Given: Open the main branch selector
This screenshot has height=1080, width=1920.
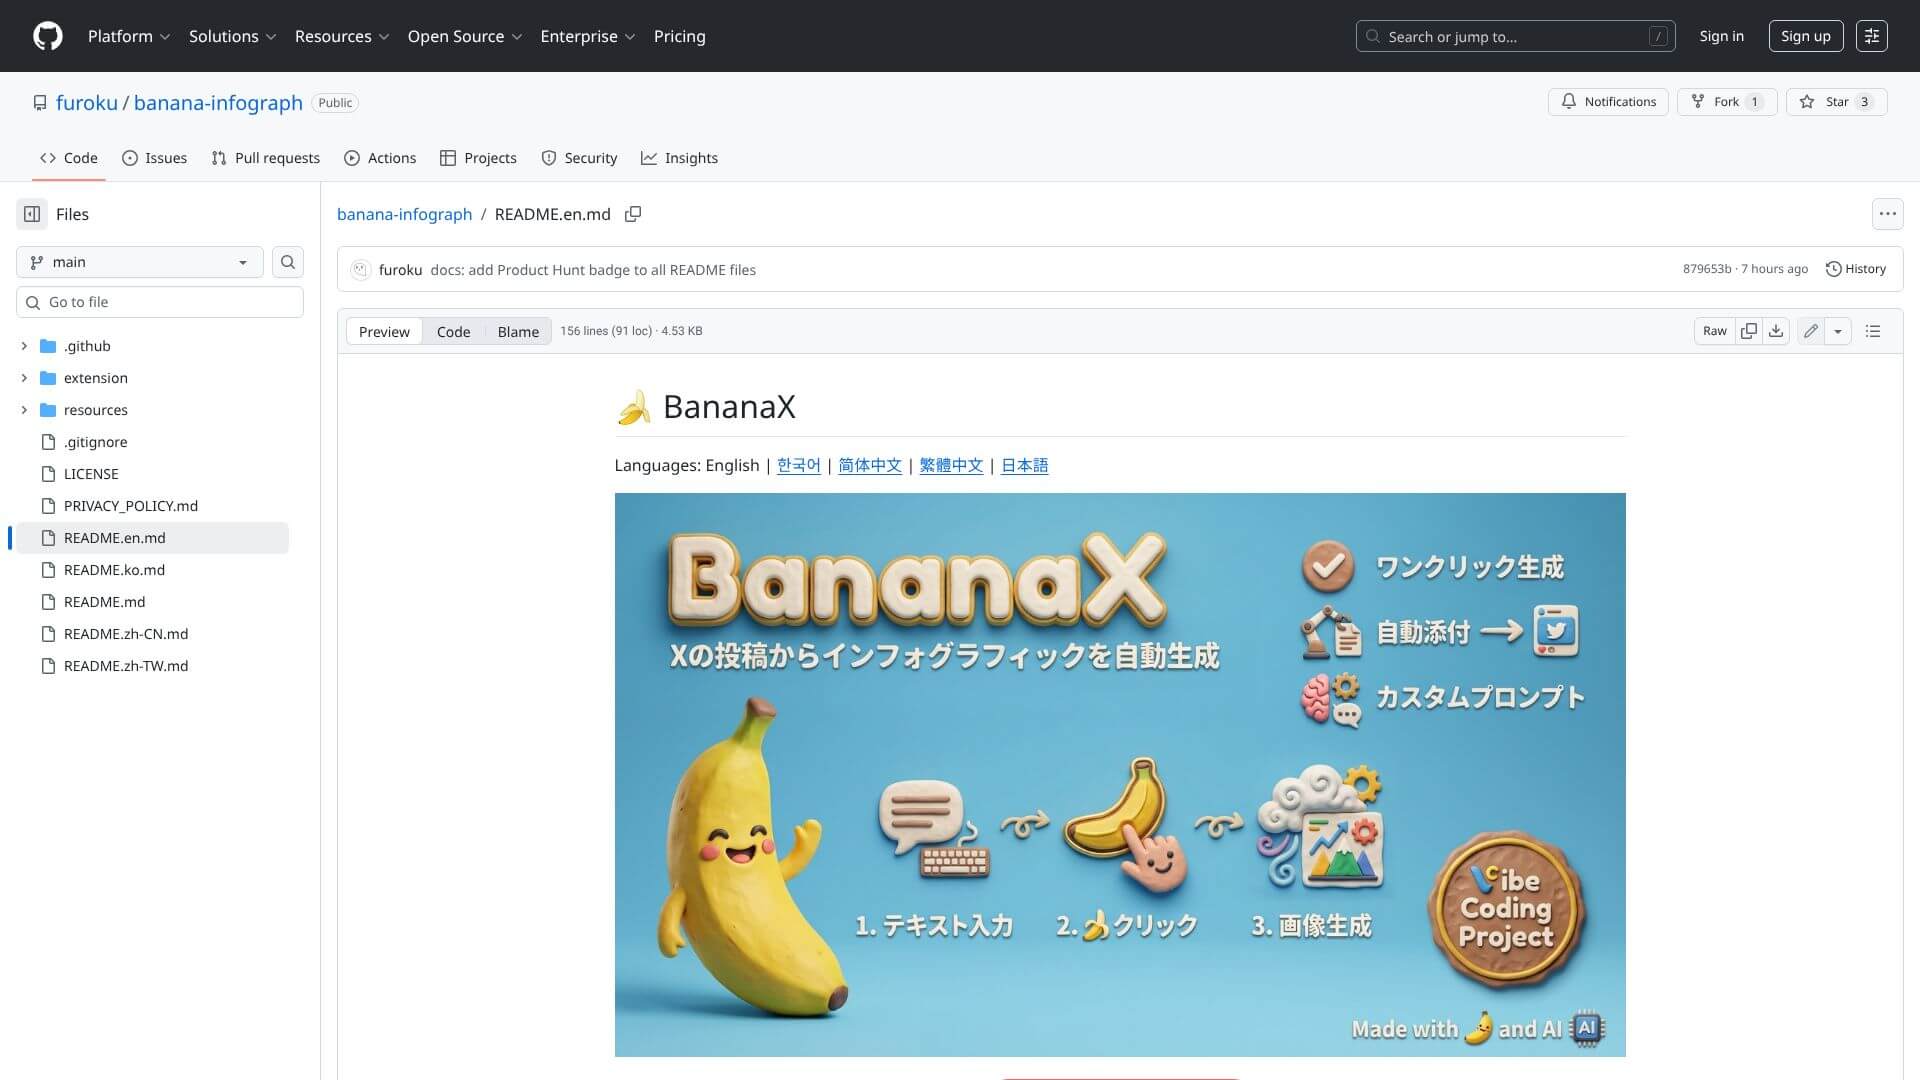Looking at the screenshot, I should point(139,261).
